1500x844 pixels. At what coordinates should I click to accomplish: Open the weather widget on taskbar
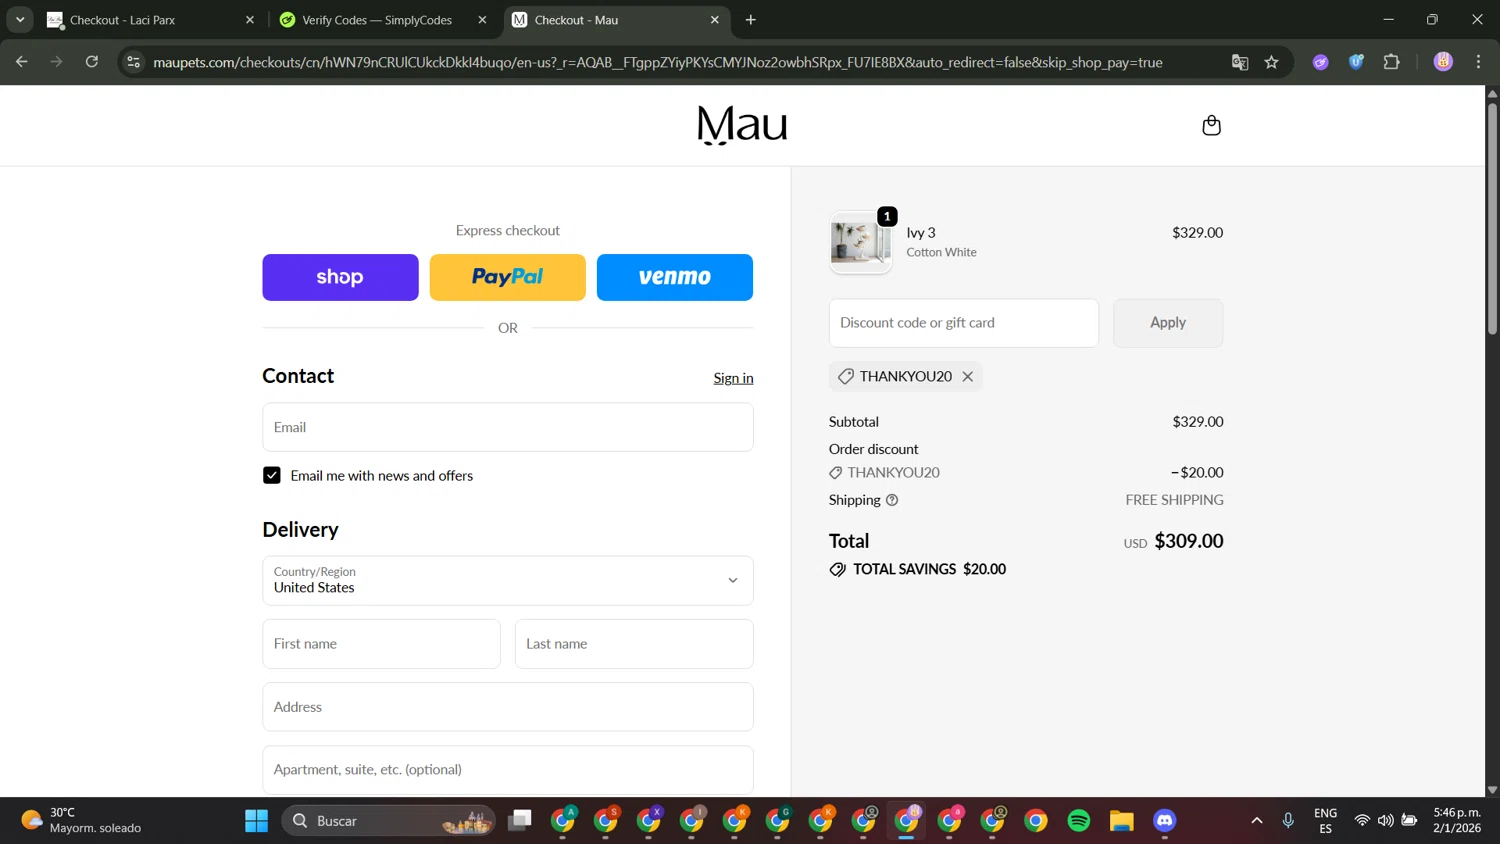tap(82, 821)
